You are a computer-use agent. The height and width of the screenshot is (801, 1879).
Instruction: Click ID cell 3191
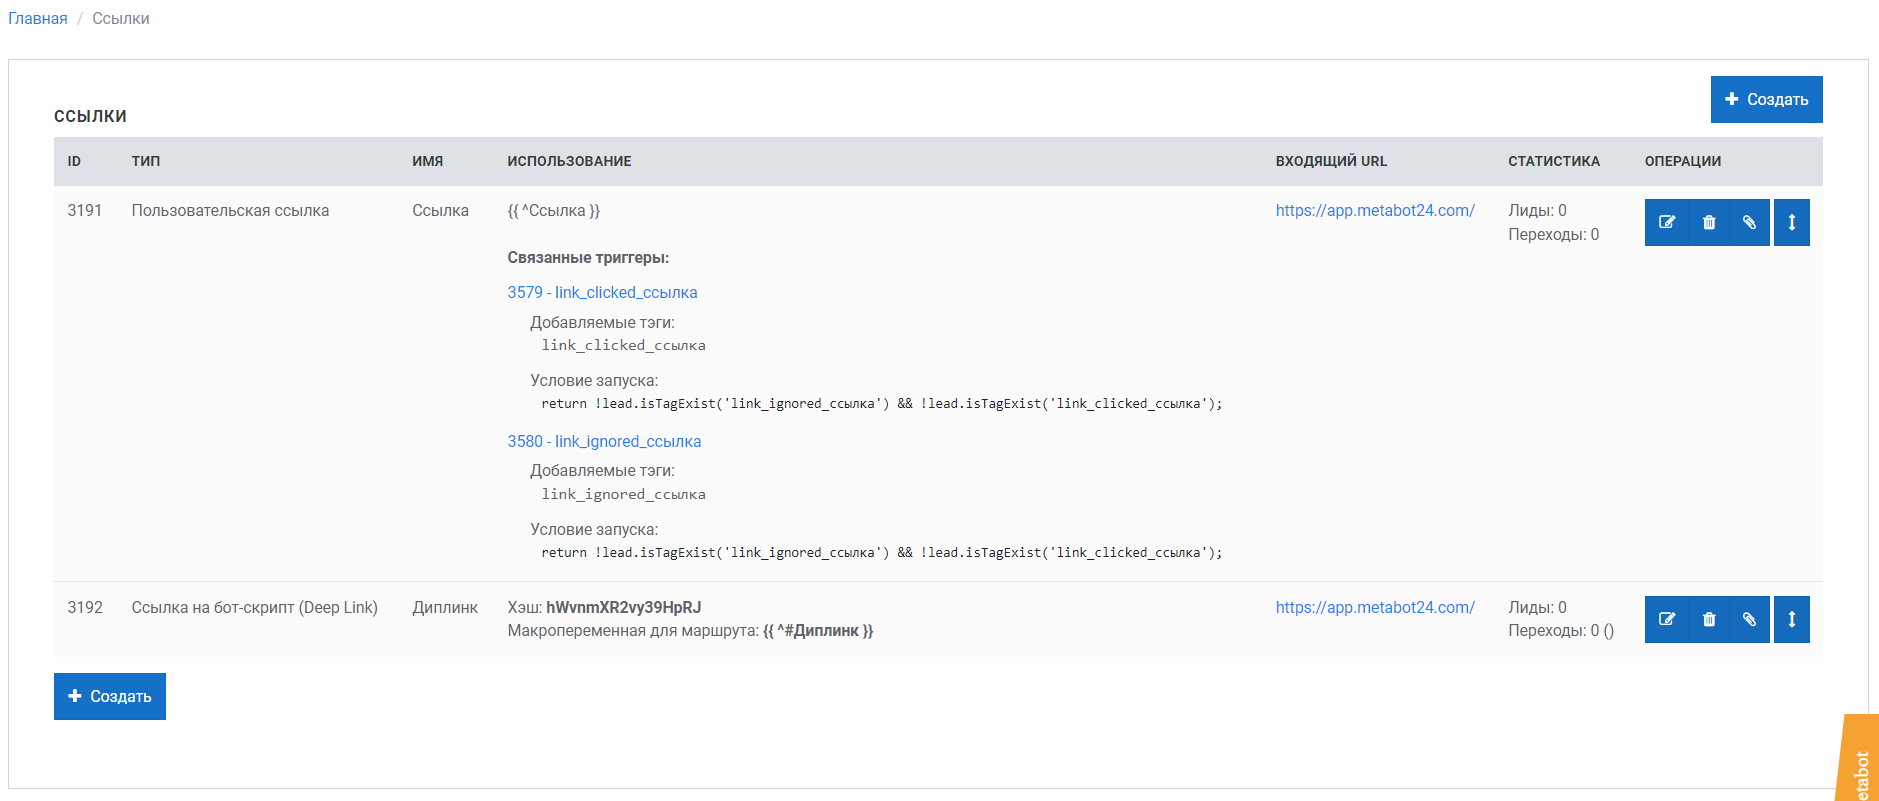pyautogui.click(x=85, y=210)
